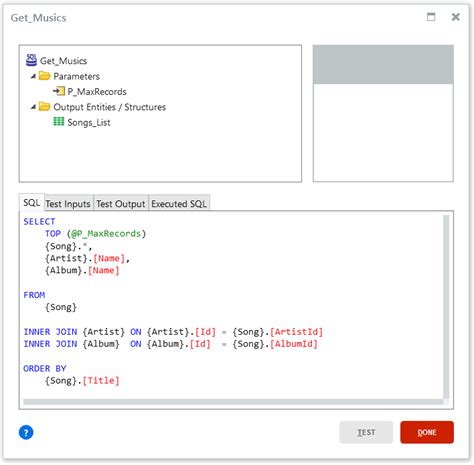This screenshot has height=465, width=474.
Task: Select the P_MaxRecords parameter label
Action: point(97,92)
